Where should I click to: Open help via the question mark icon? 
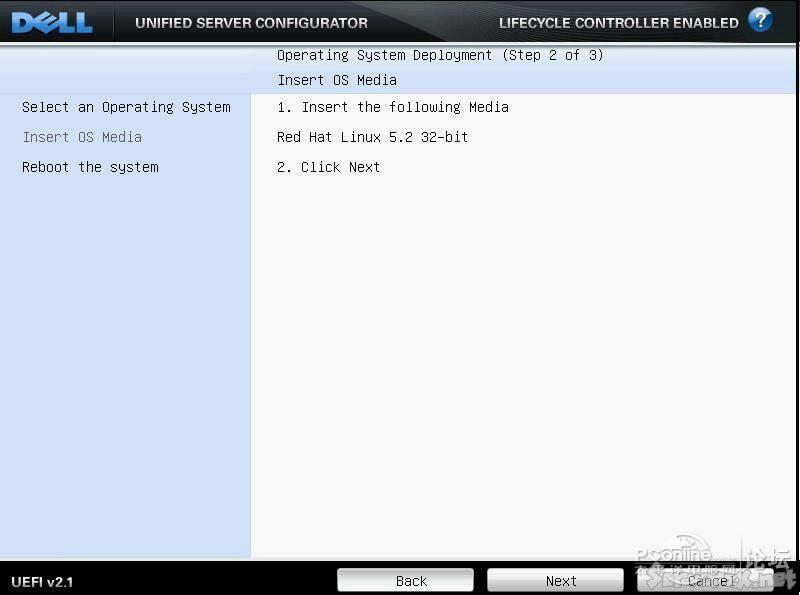760,20
